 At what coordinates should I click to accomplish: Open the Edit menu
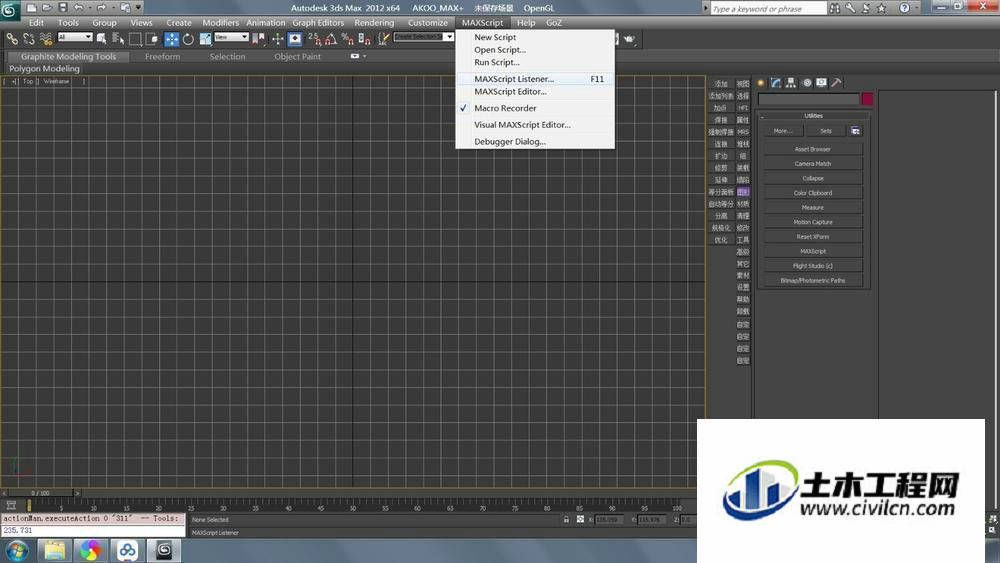36,22
